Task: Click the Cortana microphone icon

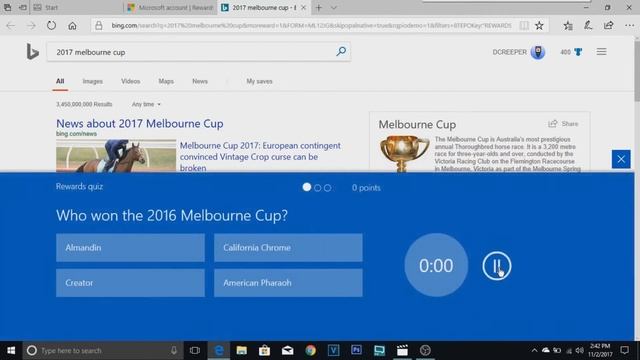Action: pos(174,350)
